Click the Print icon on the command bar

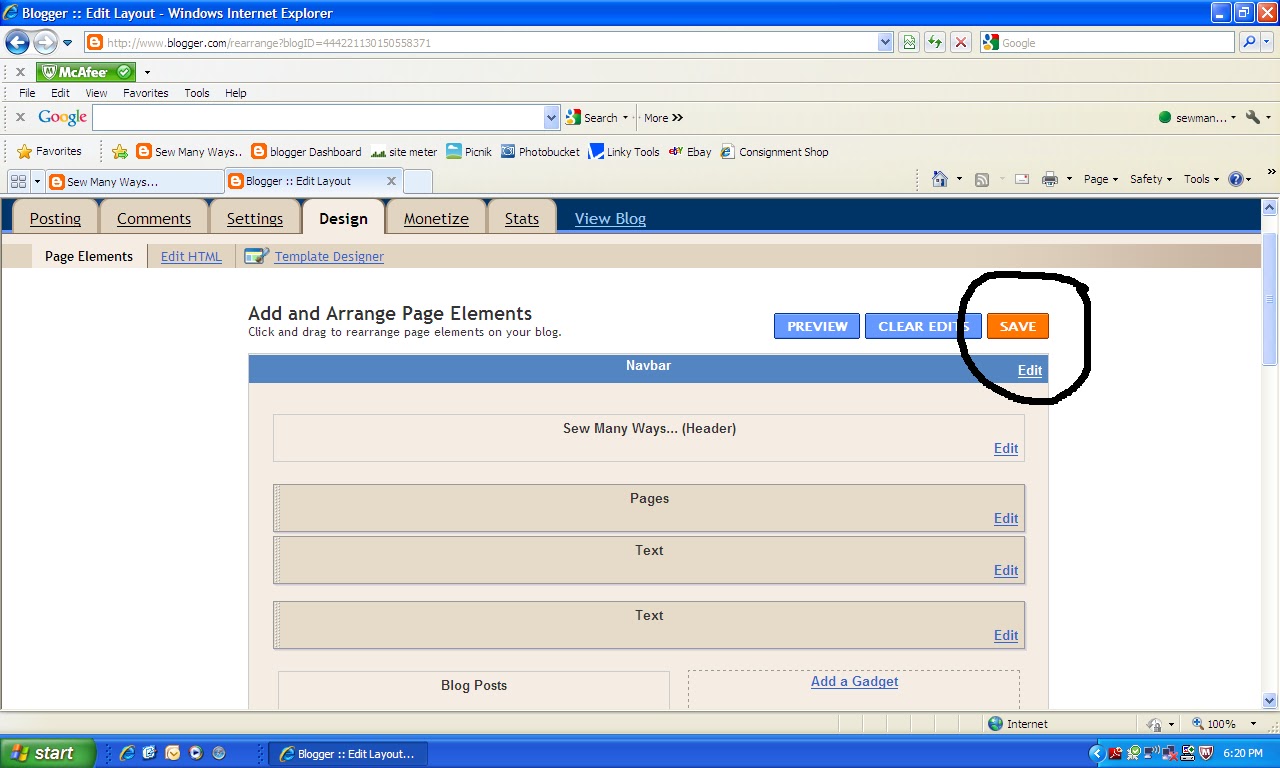coord(1050,178)
